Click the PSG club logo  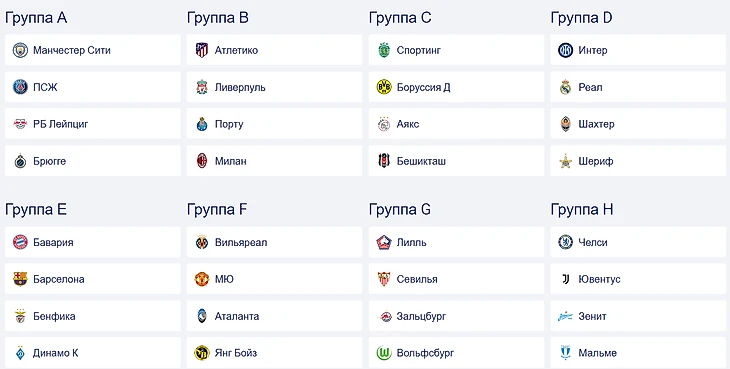click(x=20, y=87)
